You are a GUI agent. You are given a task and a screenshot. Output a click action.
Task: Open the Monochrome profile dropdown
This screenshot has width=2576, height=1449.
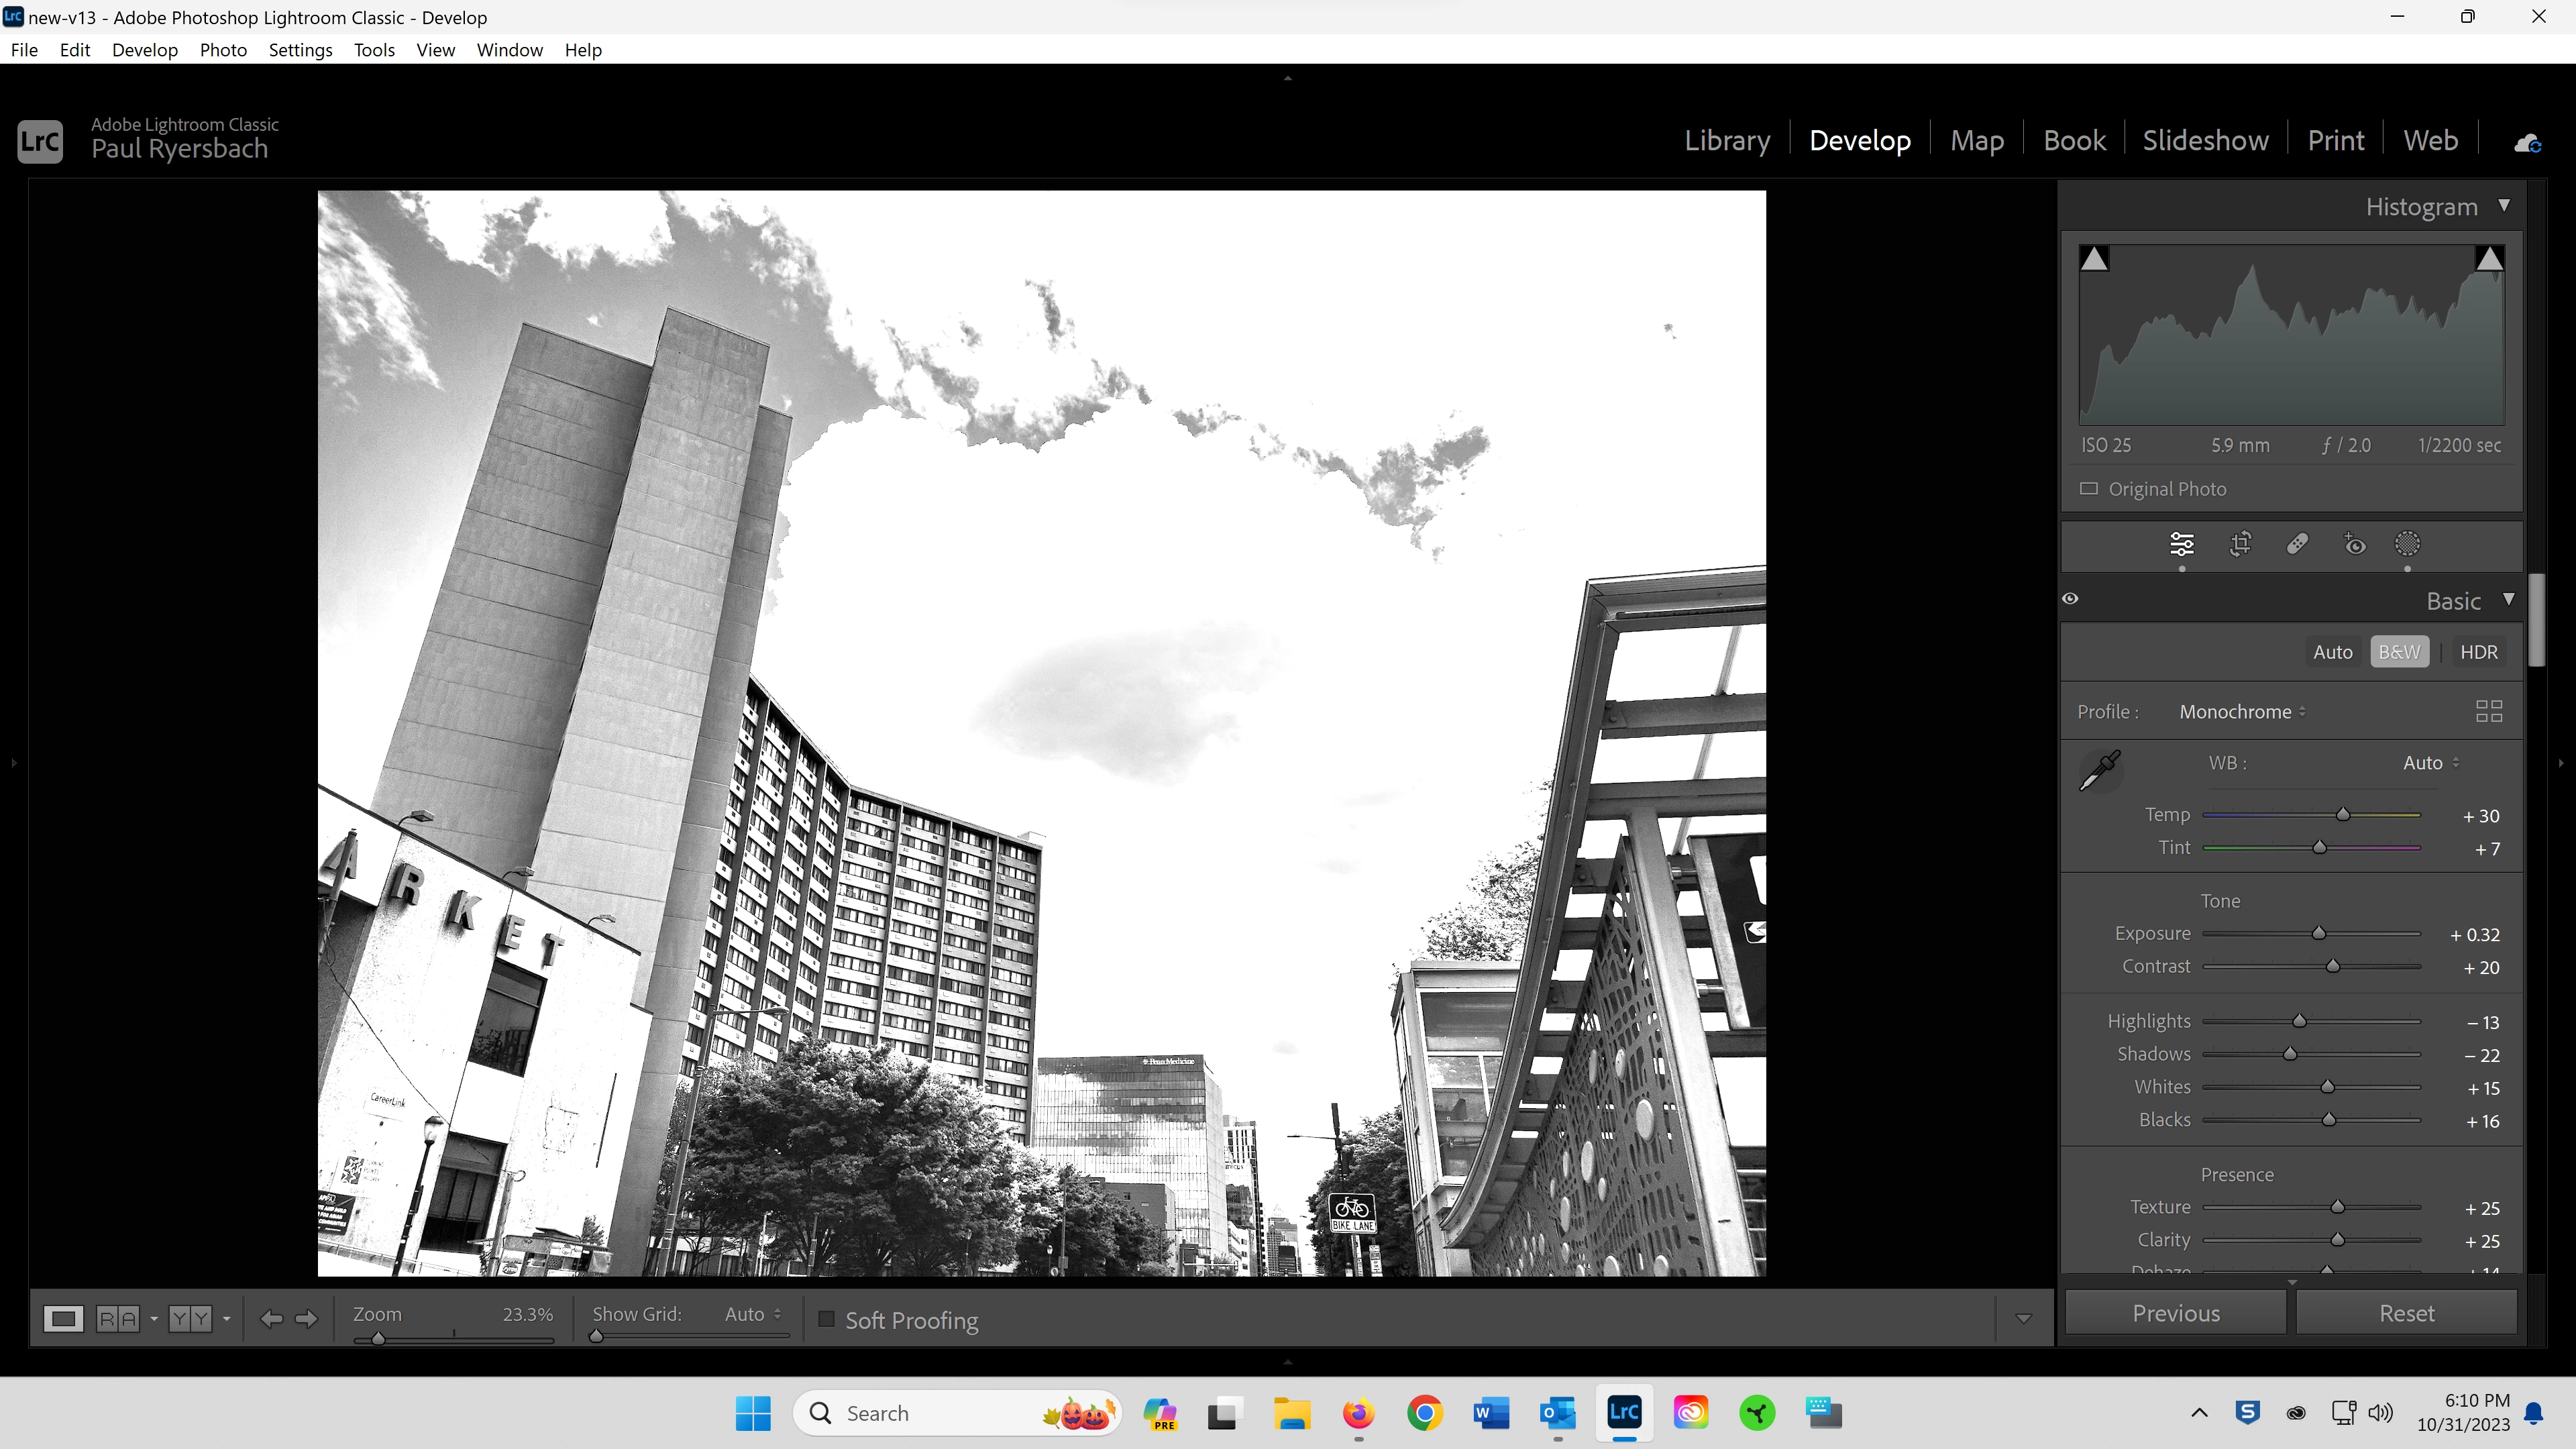tap(2241, 712)
